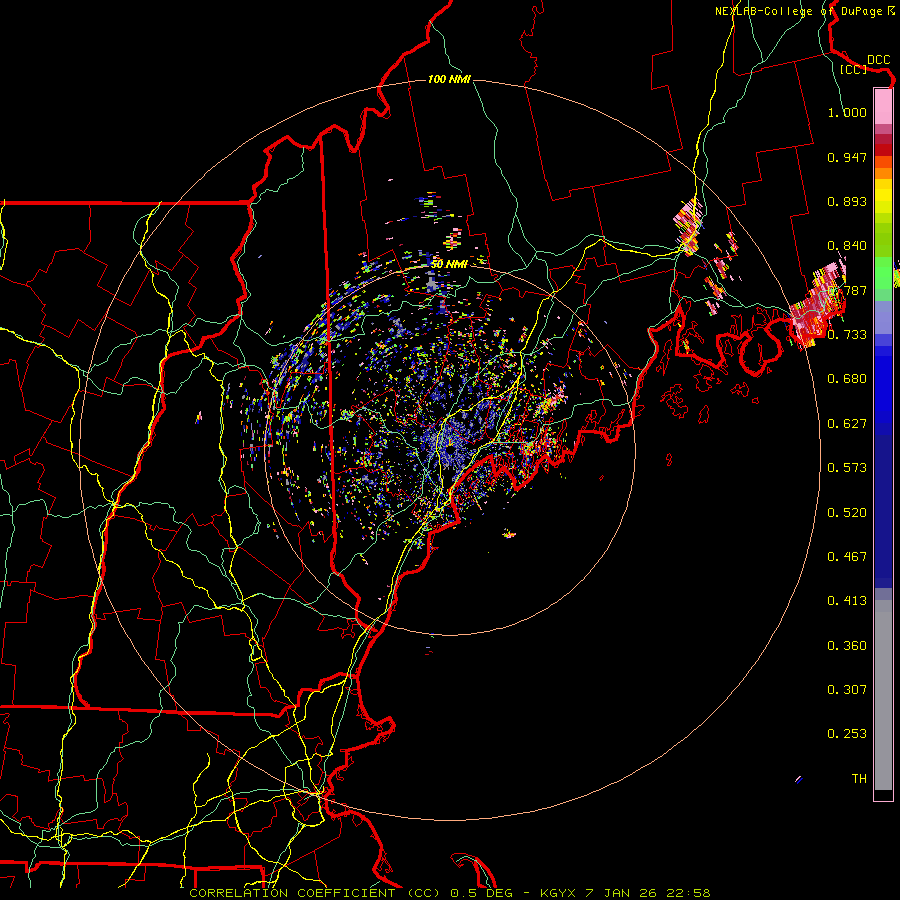Viewport: 900px width, 900px height.
Task: Select the 0.840 scale label
Action: tap(847, 246)
